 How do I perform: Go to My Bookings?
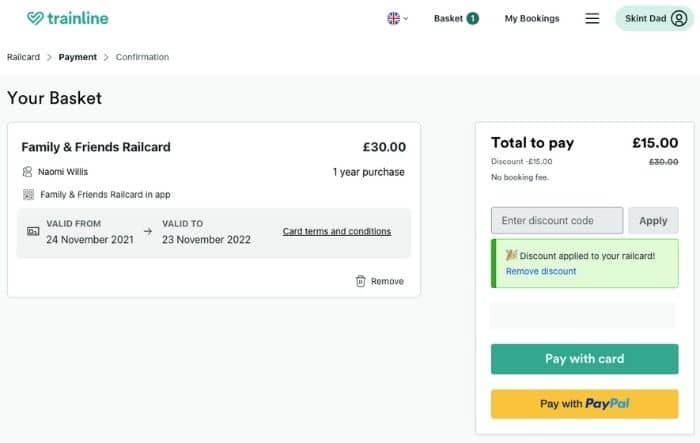[532, 18]
